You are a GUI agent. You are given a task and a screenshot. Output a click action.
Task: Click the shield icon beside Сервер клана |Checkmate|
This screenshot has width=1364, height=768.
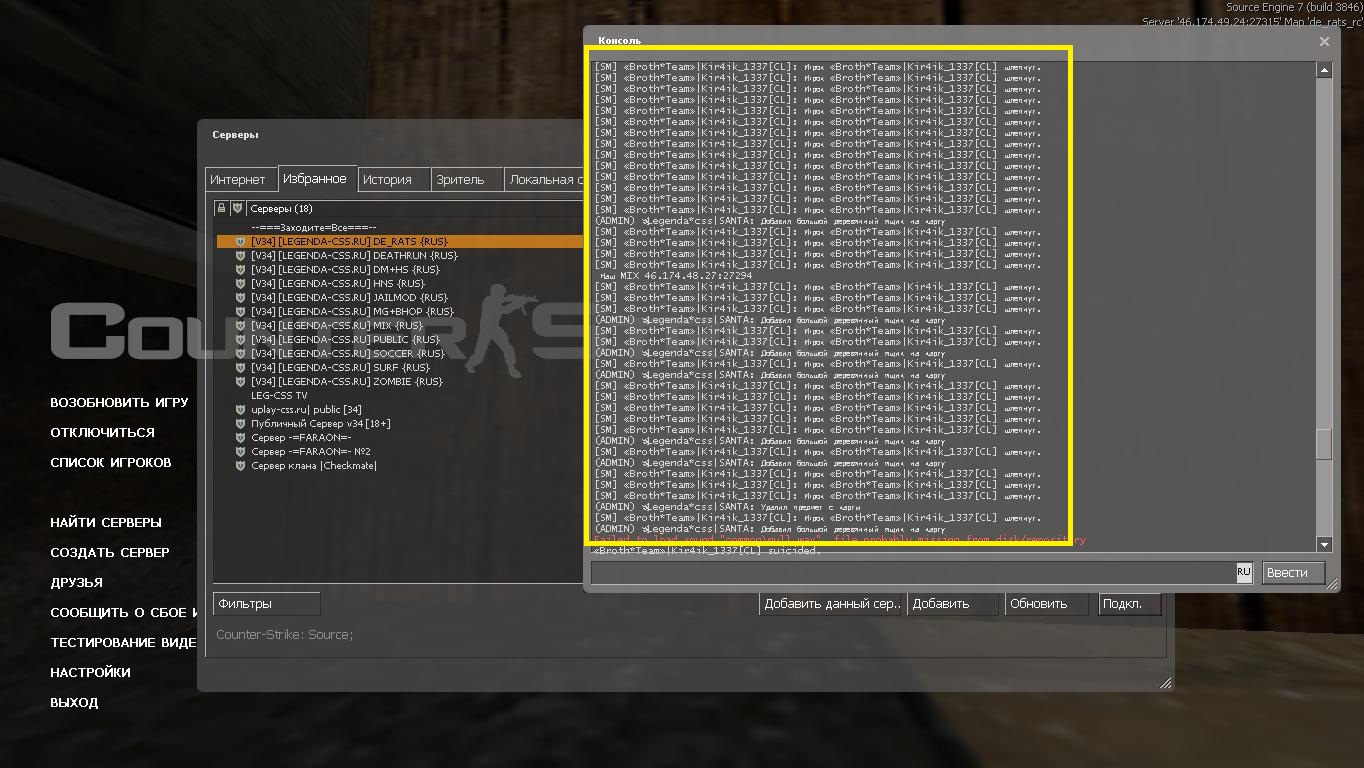(240, 465)
